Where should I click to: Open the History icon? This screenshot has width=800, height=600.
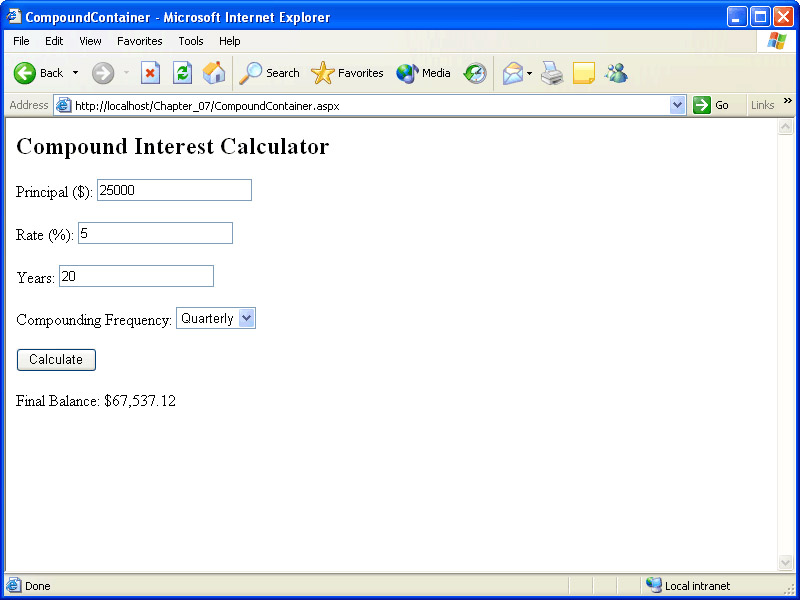475,73
